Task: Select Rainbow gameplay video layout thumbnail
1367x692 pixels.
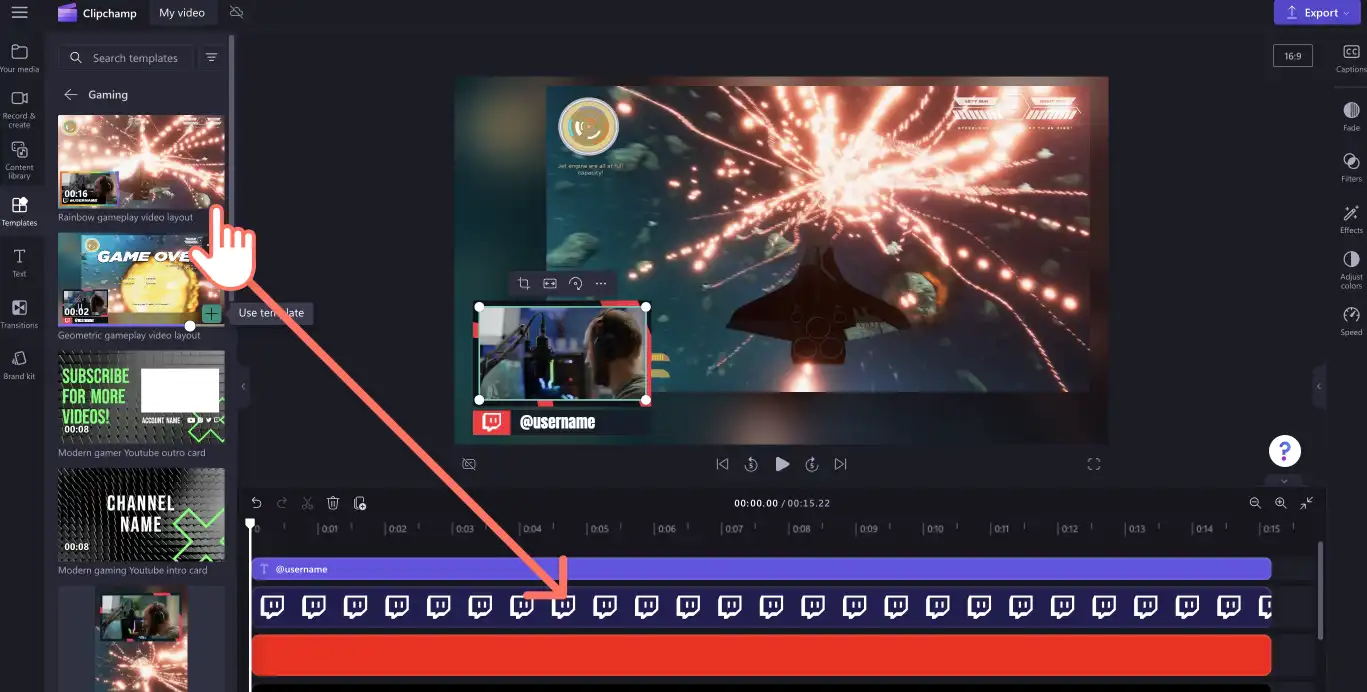Action: [x=141, y=161]
